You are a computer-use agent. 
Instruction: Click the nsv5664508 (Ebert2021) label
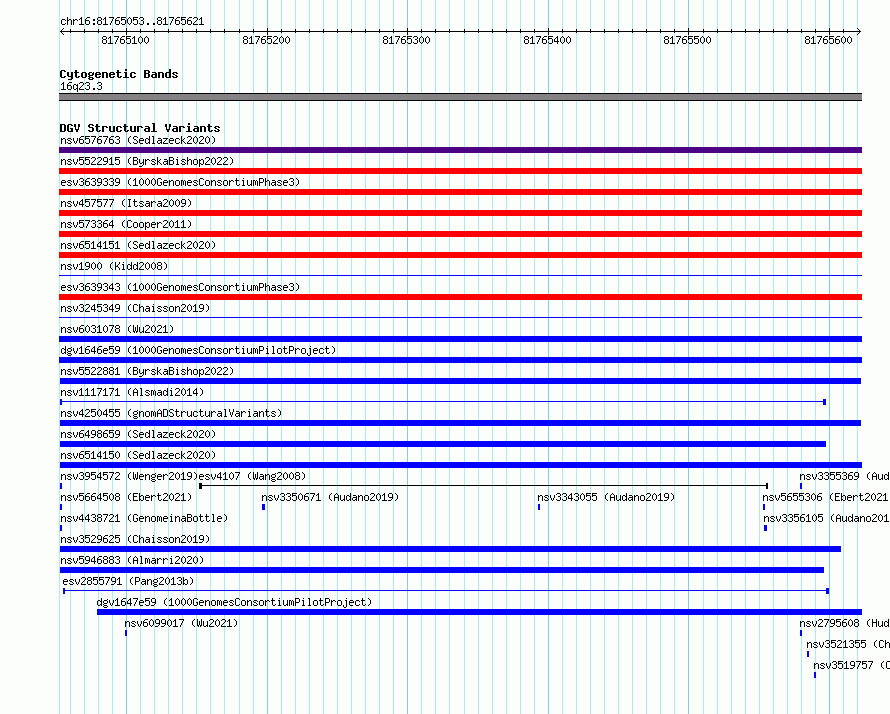click(x=126, y=497)
